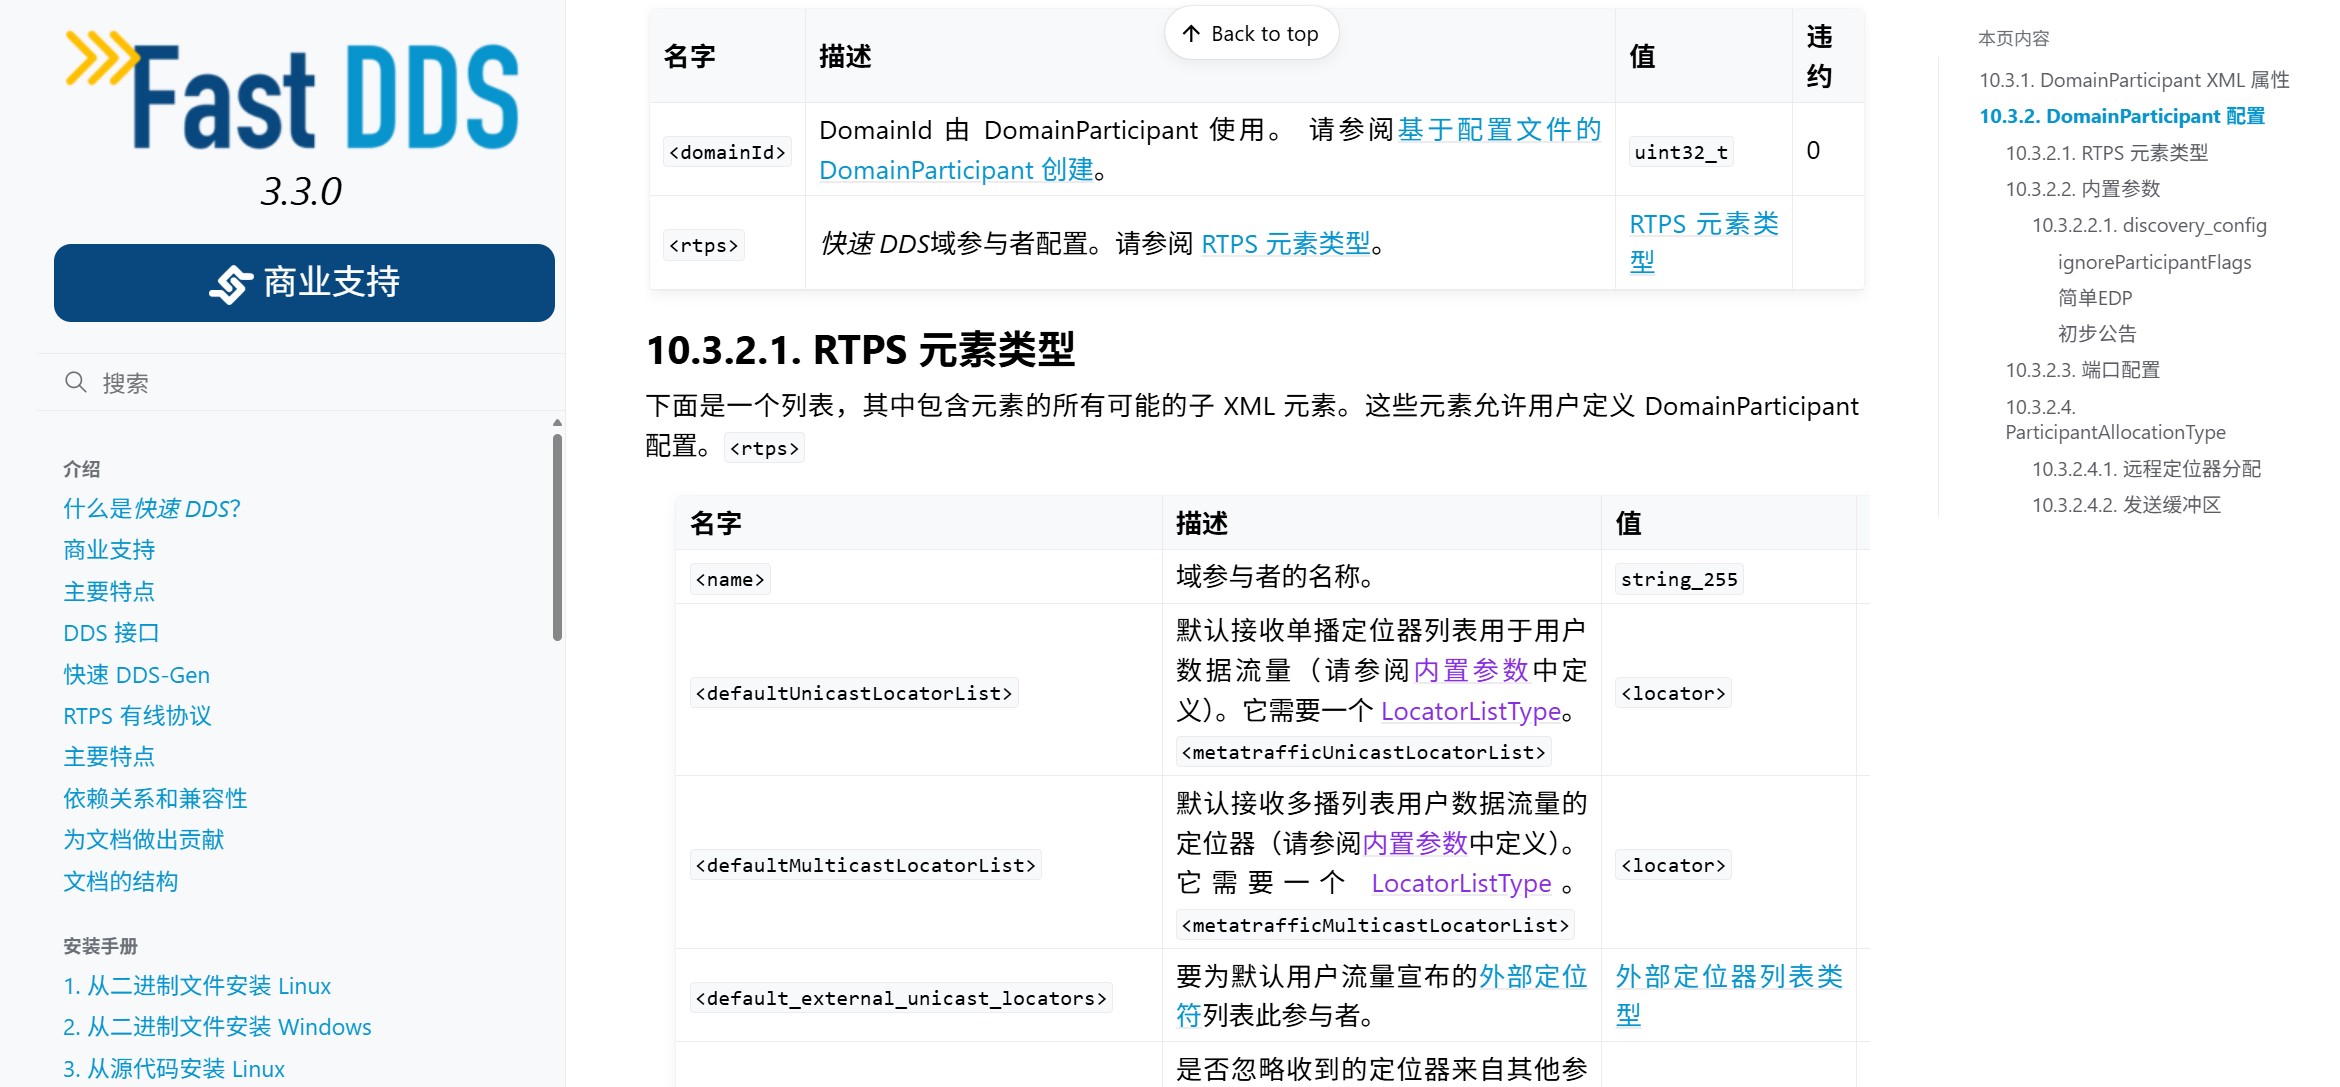The width and height of the screenshot is (2340, 1087).
Task: Jump to 10.3.2.2 内置参数 section
Action: point(2082,189)
